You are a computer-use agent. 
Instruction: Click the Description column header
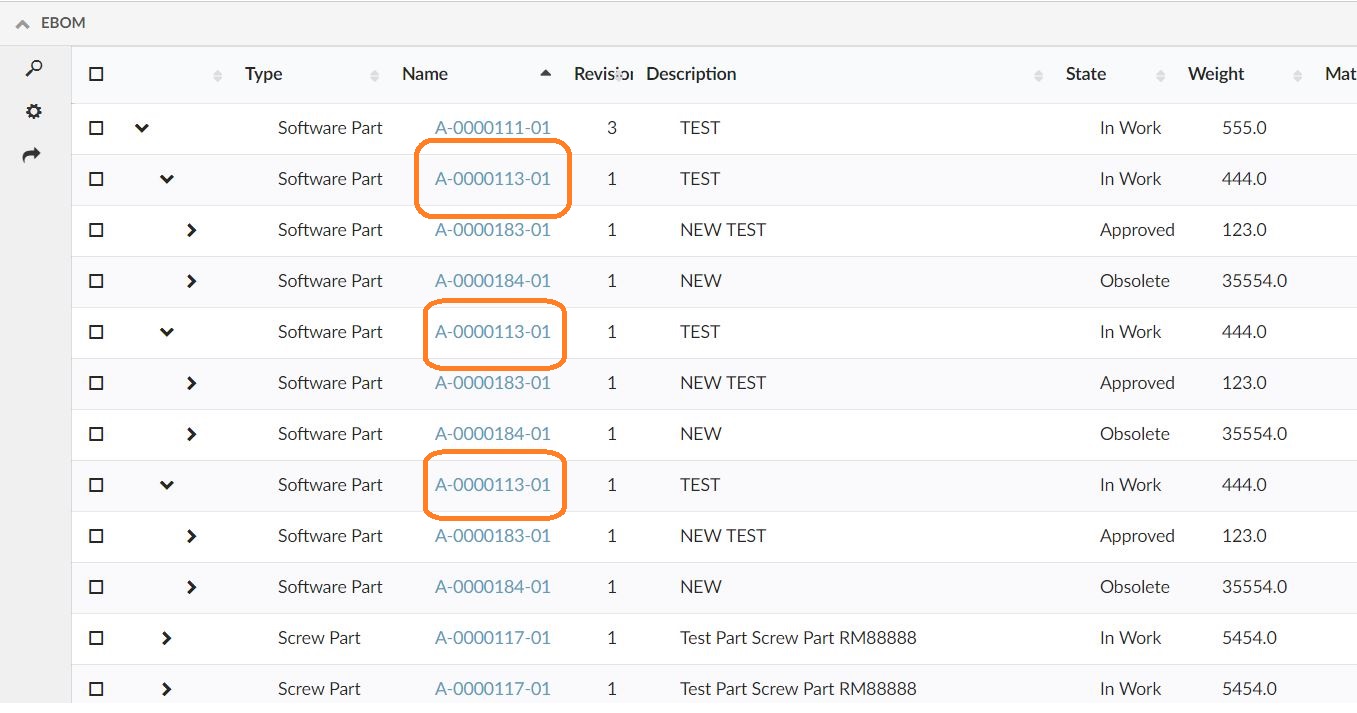coord(691,74)
